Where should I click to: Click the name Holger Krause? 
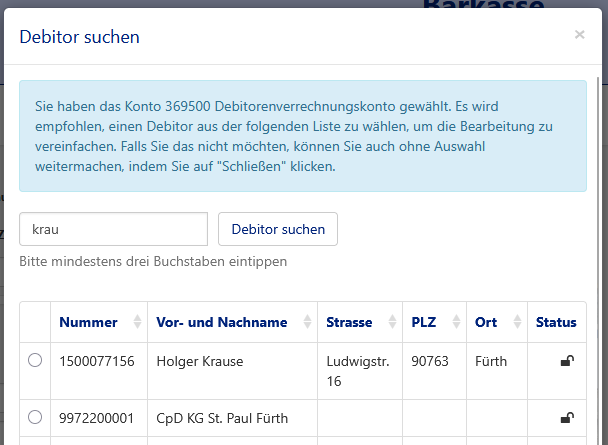click(x=200, y=361)
